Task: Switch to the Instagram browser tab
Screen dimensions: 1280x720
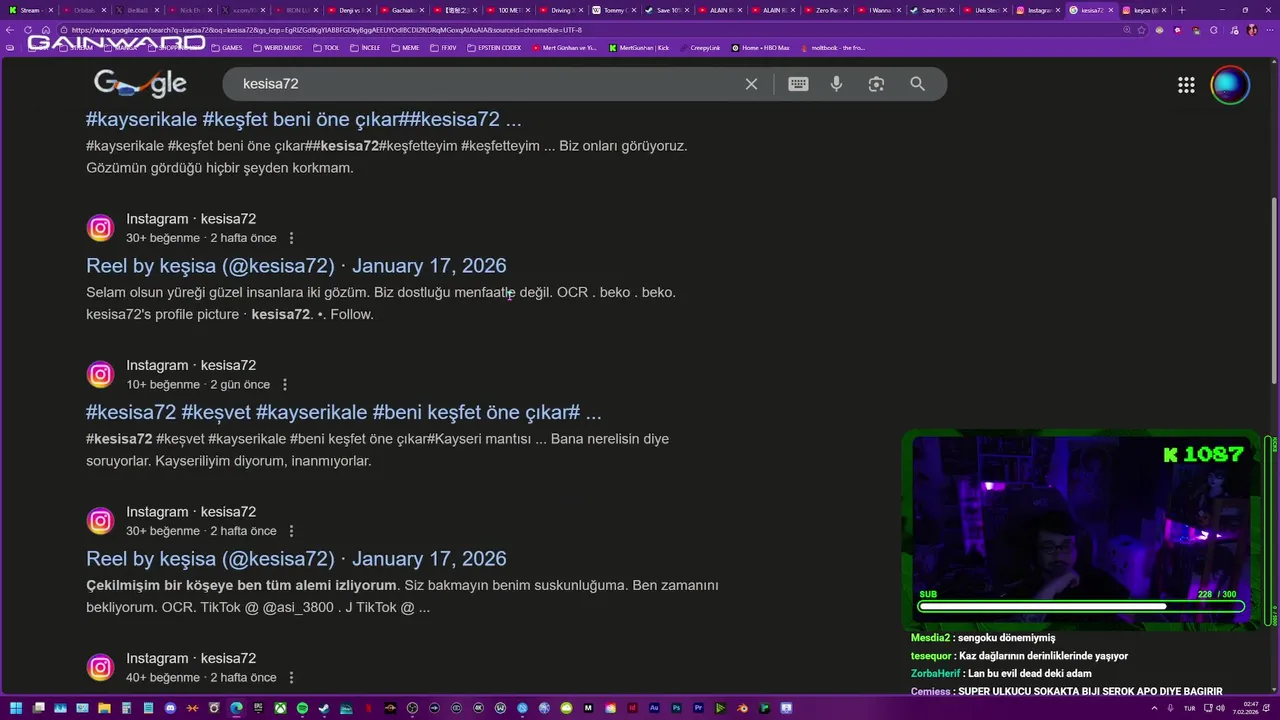Action: (x=1036, y=10)
